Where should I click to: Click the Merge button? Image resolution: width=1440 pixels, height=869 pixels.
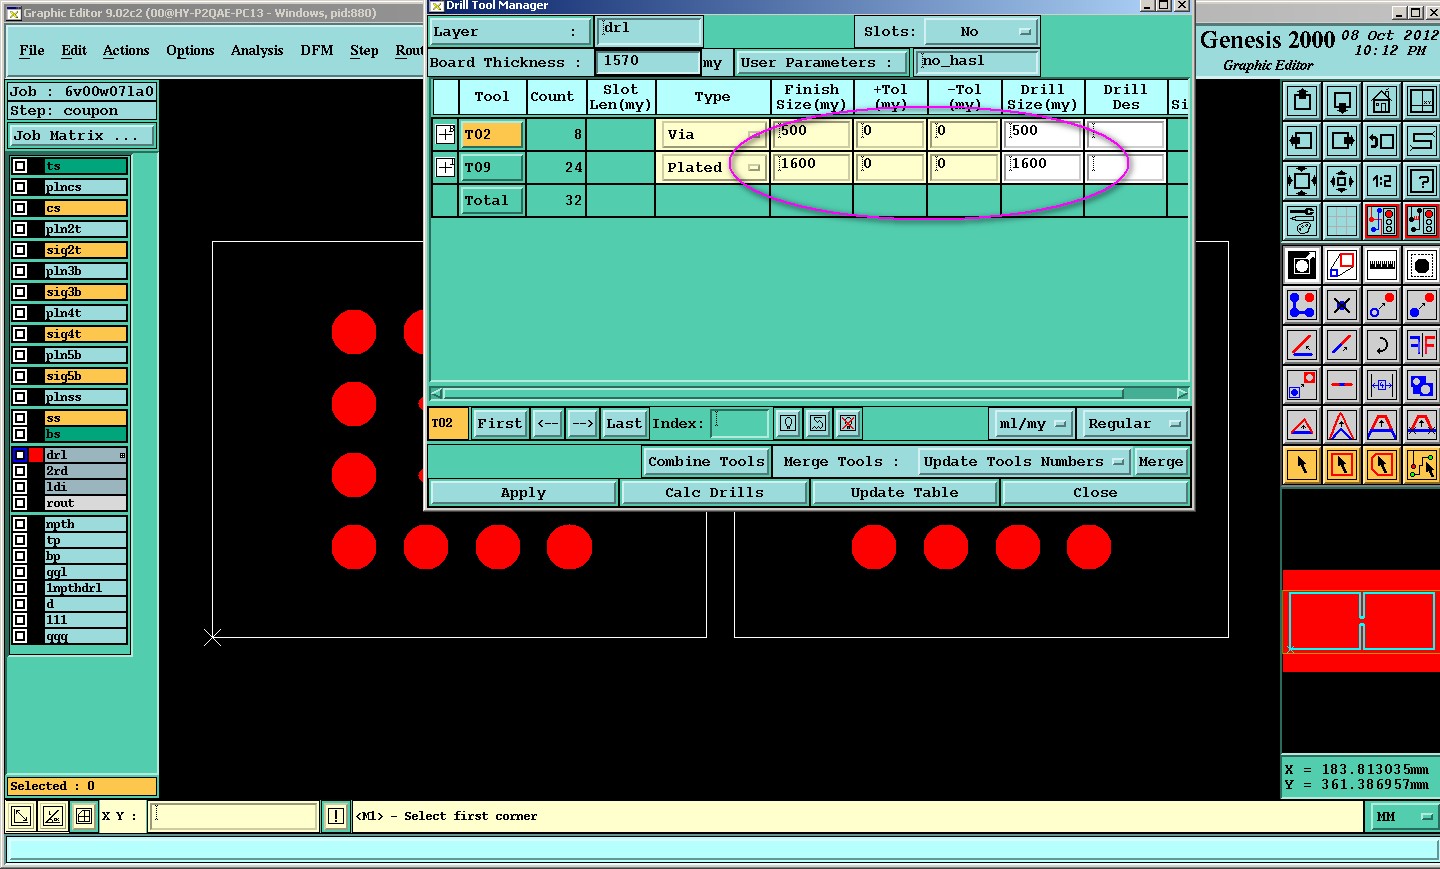(1161, 462)
